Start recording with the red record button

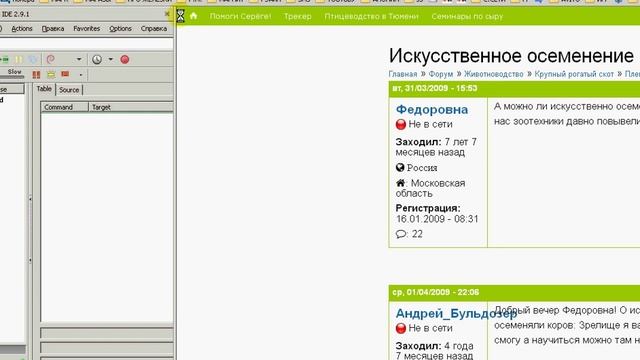[x=125, y=60]
